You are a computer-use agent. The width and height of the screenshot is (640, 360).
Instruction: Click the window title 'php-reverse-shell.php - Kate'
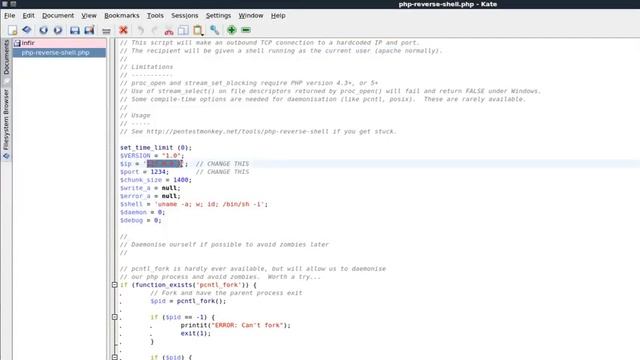pyautogui.click(x=447, y=4)
